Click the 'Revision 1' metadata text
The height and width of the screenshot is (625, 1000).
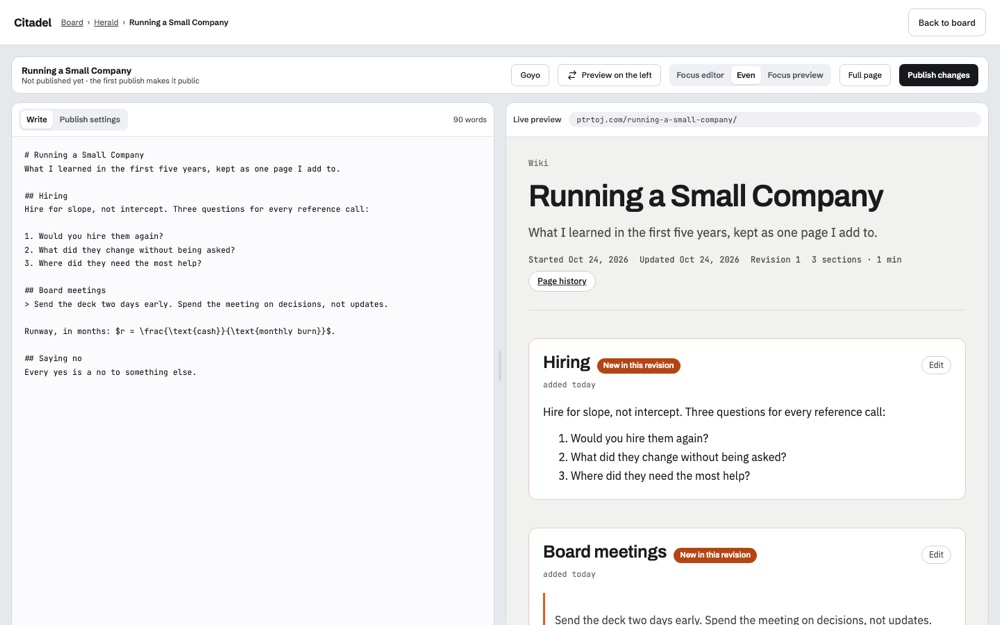(x=775, y=260)
